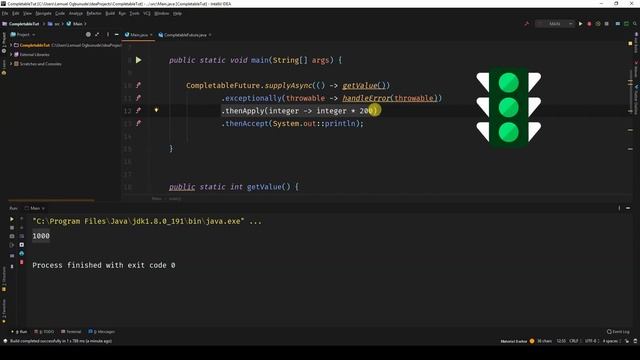
Task: Open Run panel options three-dot icon
Action: click(619, 208)
